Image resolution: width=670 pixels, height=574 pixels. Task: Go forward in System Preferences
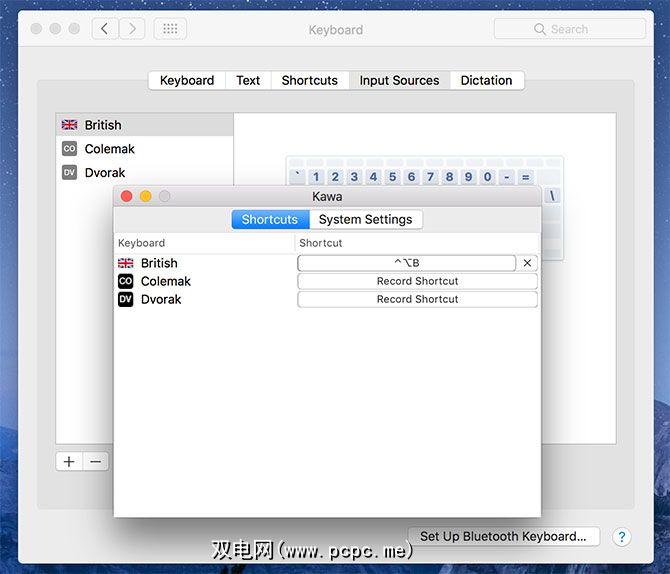point(132,29)
